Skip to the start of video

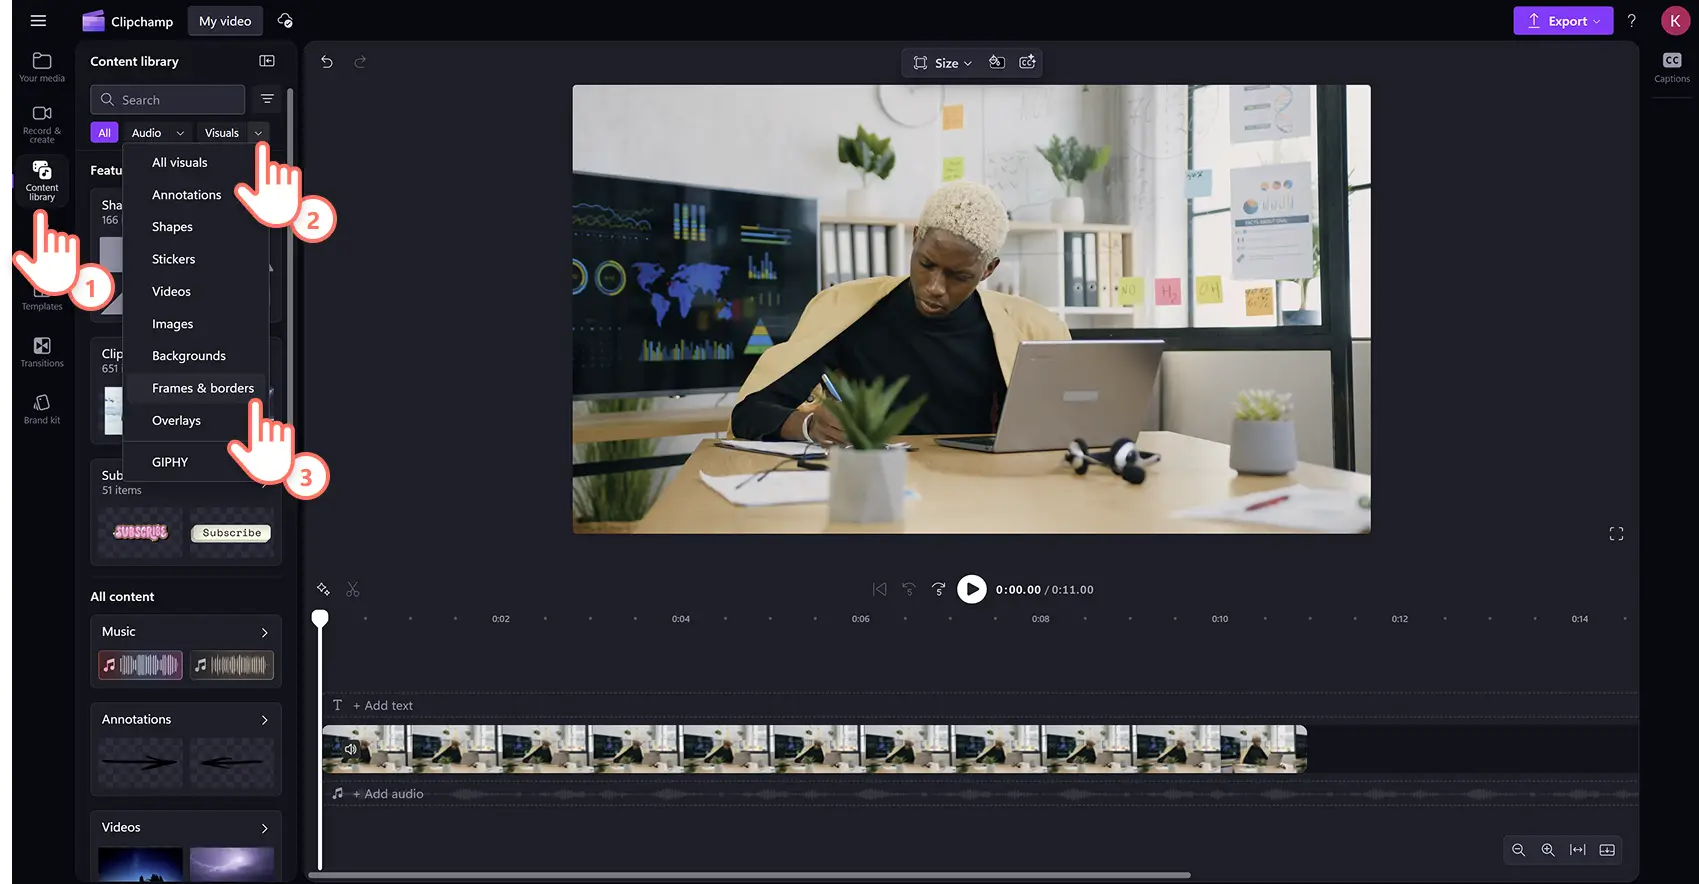click(880, 589)
